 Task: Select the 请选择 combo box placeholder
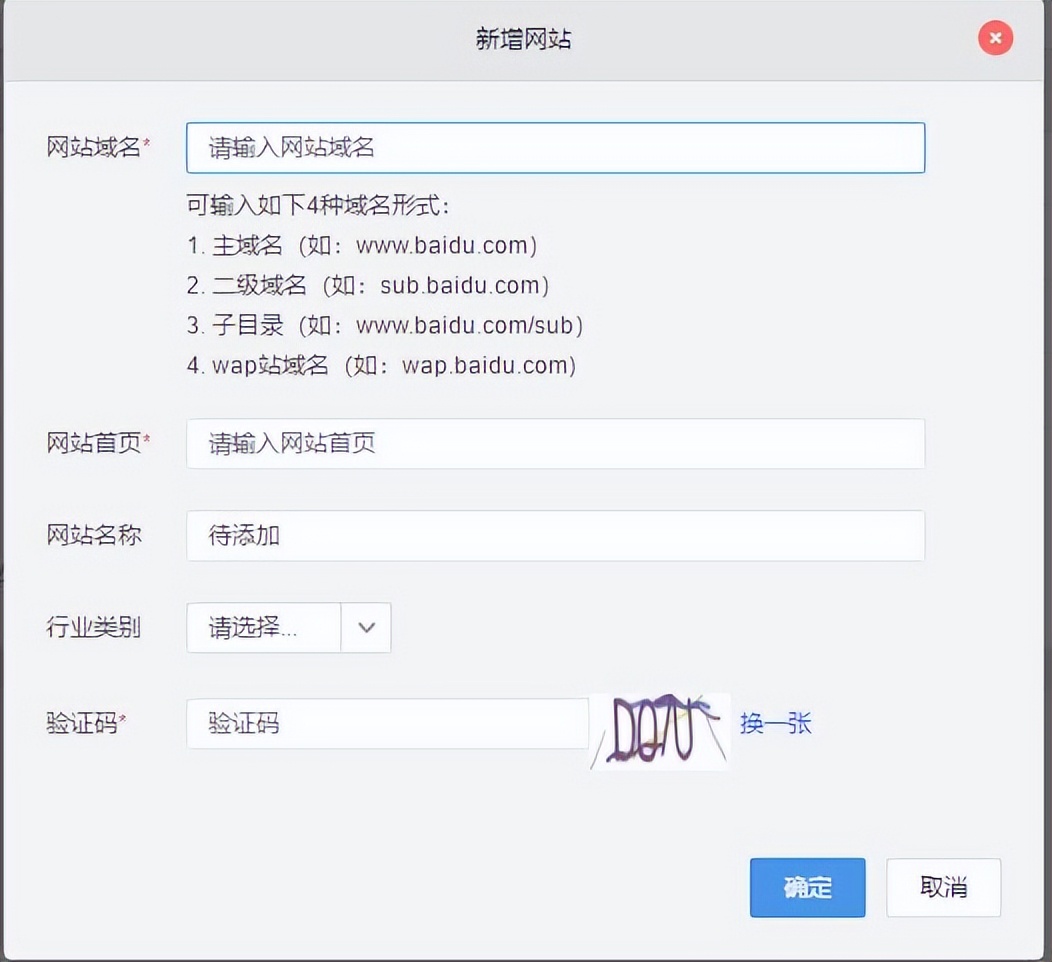coord(263,628)
